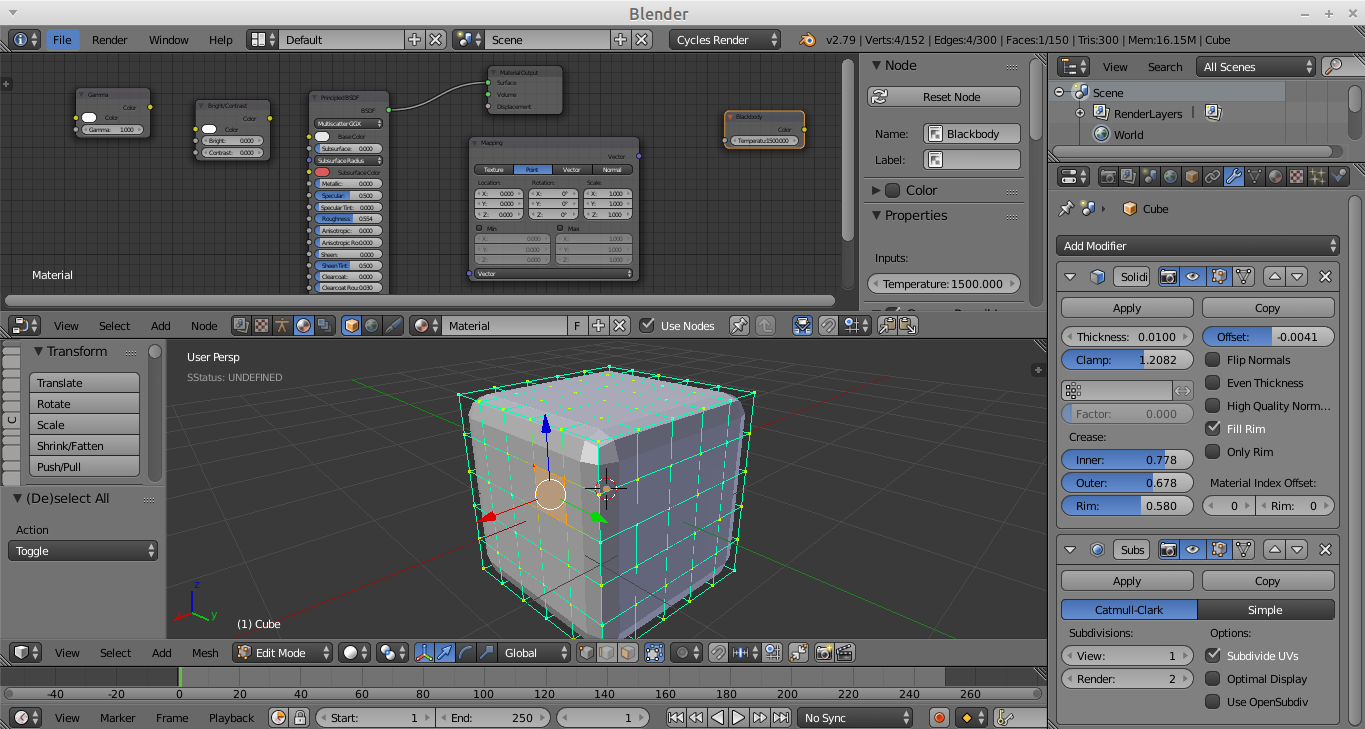The height and width of the screenshot is (729, 1365).
Task: Pin the node editor material with the pin icon
Action: coord(739,326)
